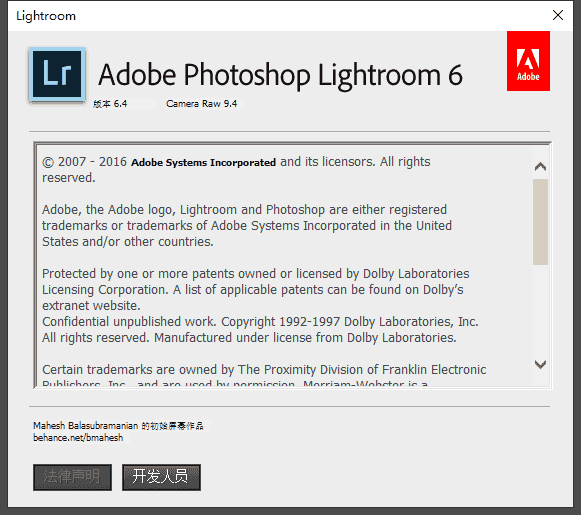581x515 pixels.
Task: Click the 'Mahesh Balasubramanian' credit line
Action: coord(118,426)
